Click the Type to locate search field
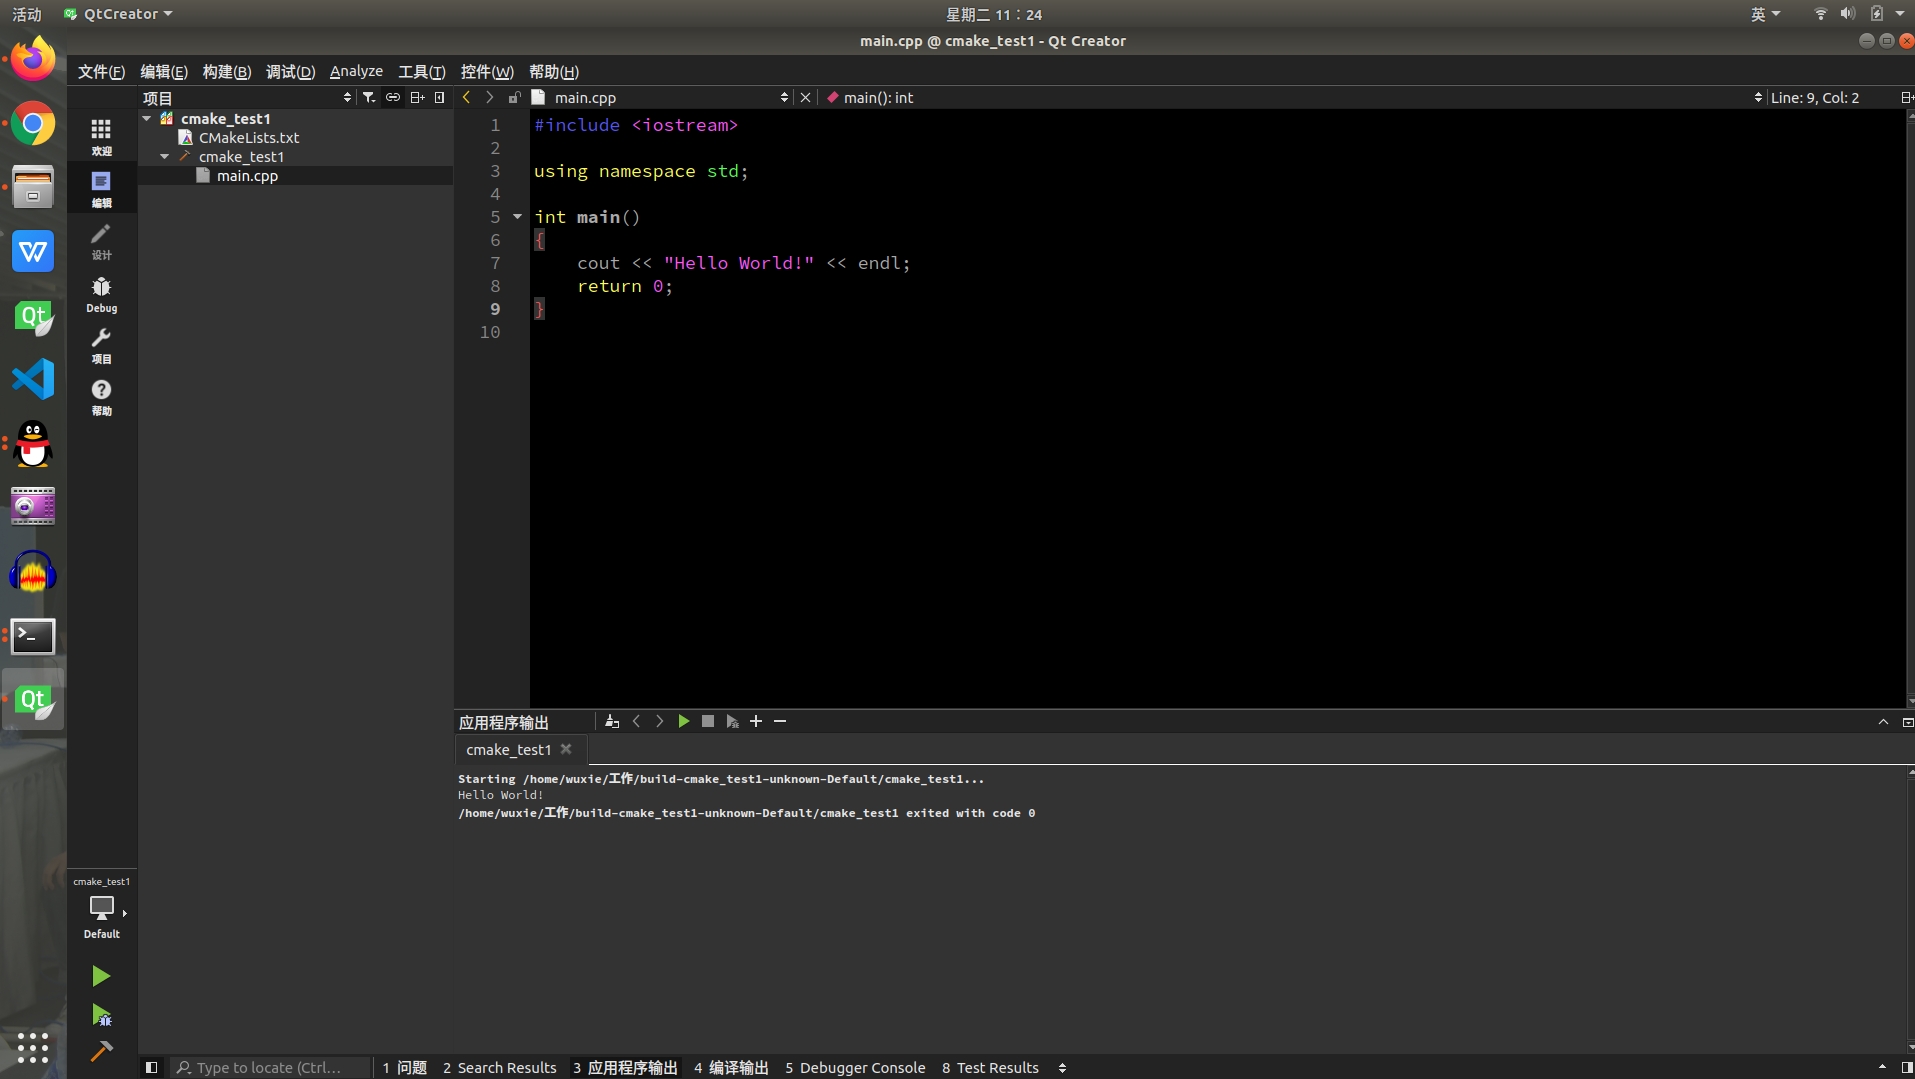 (270, 1067)
